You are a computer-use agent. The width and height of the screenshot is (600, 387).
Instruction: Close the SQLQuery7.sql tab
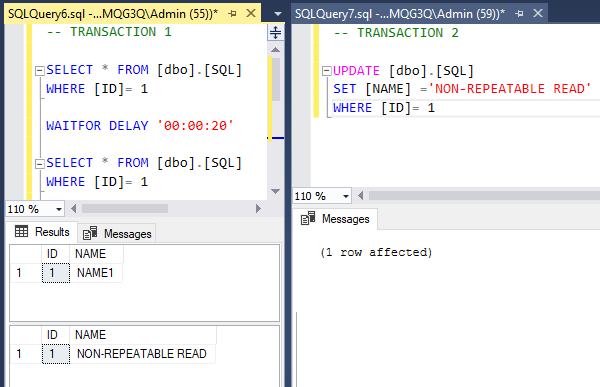(x=538, y=13)
